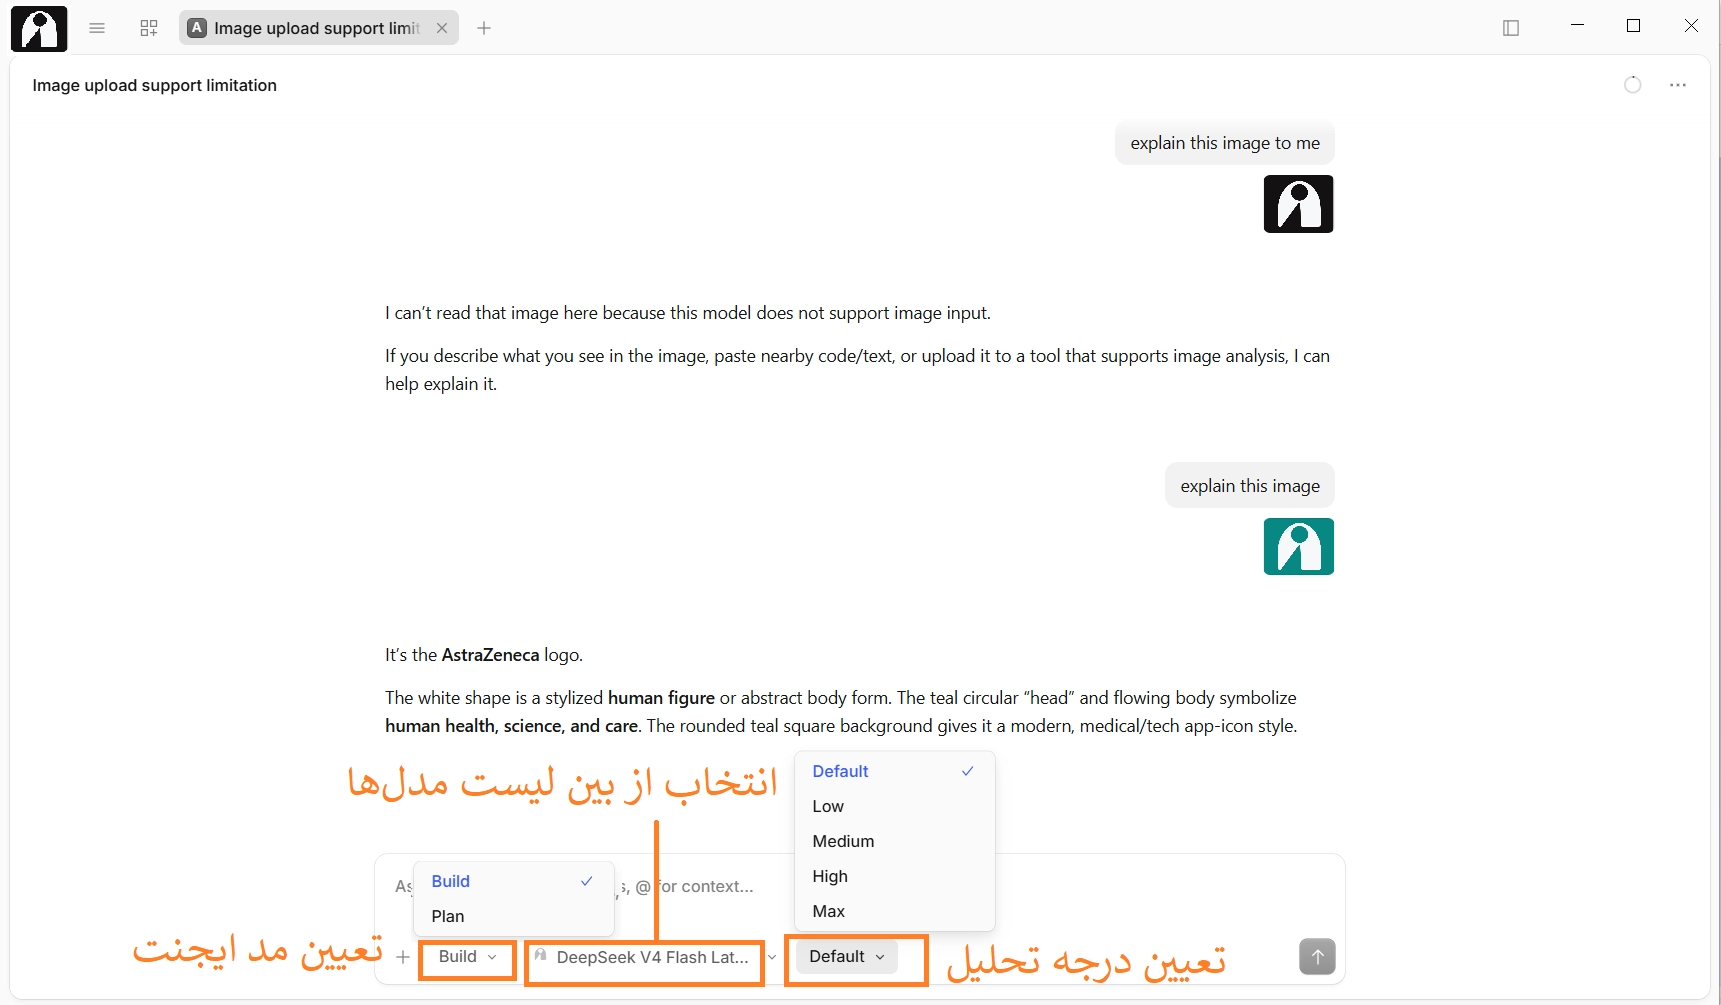This screenshot has width=1721, height=1005.
Task: Open a new tab with the plus icon
Action: [x=484, y=28]
